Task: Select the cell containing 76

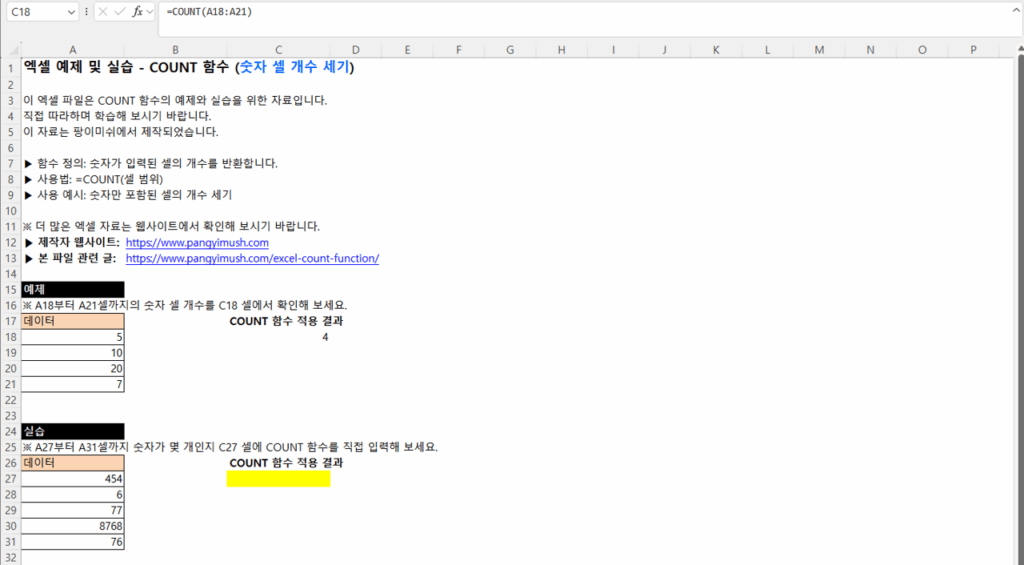Action: (72, 541)
